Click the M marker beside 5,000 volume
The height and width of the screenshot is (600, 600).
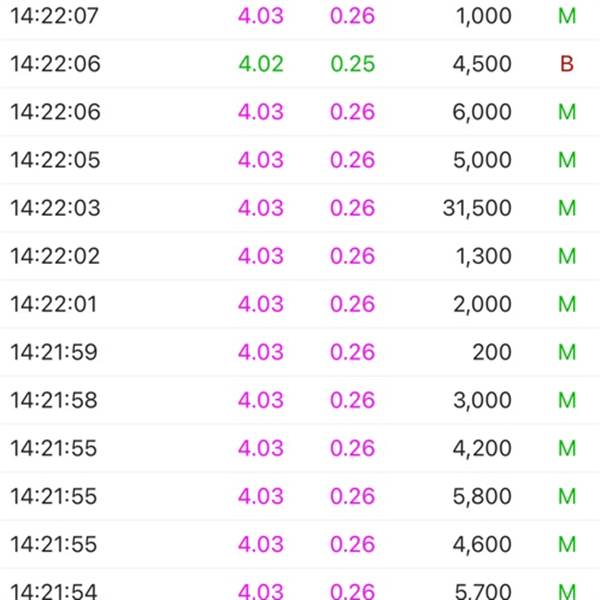(567, 160)
